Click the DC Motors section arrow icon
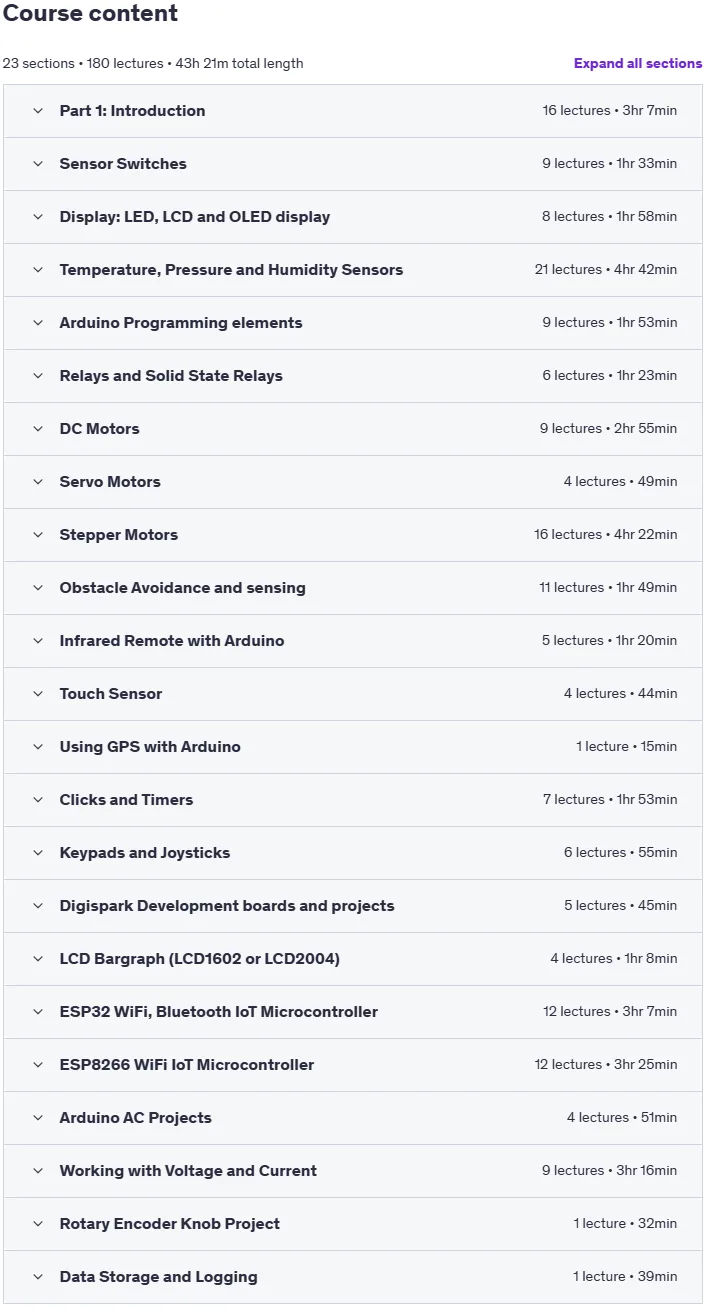This screenshot has width=709, height=1309. click(38, 429)
